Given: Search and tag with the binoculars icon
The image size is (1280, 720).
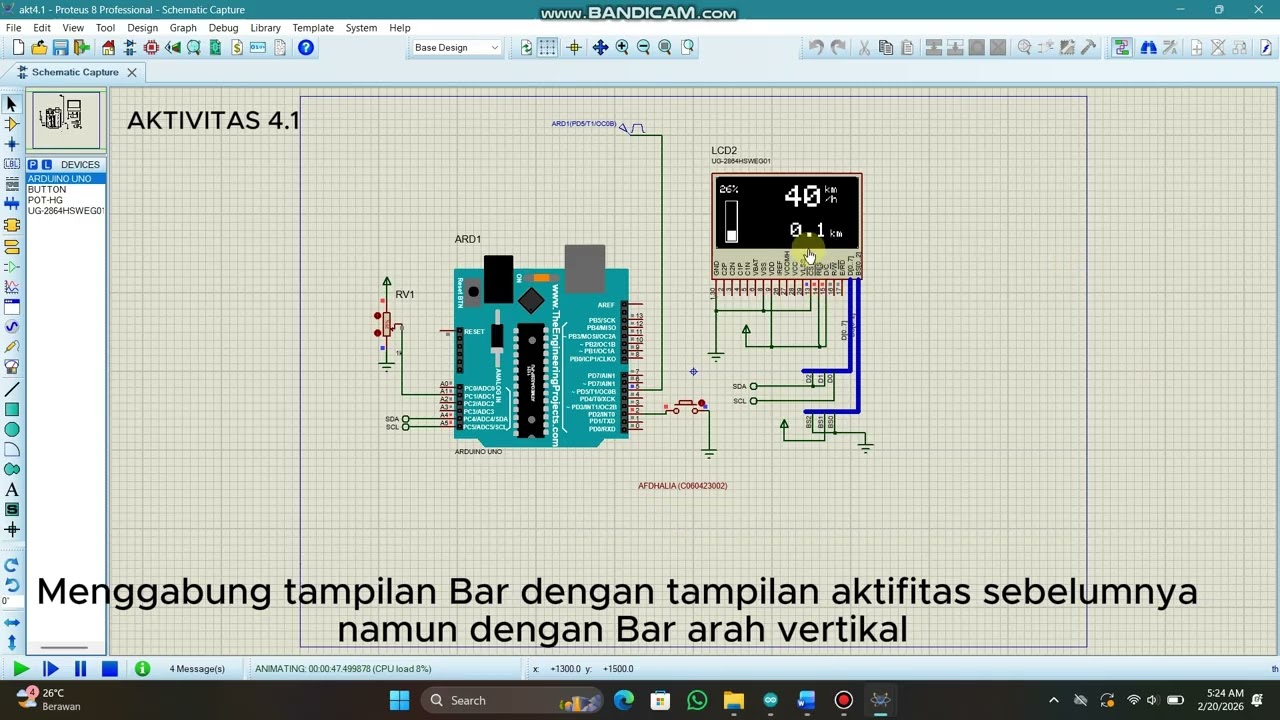Looking at the screenshot, I should [x=1148, y=47].
